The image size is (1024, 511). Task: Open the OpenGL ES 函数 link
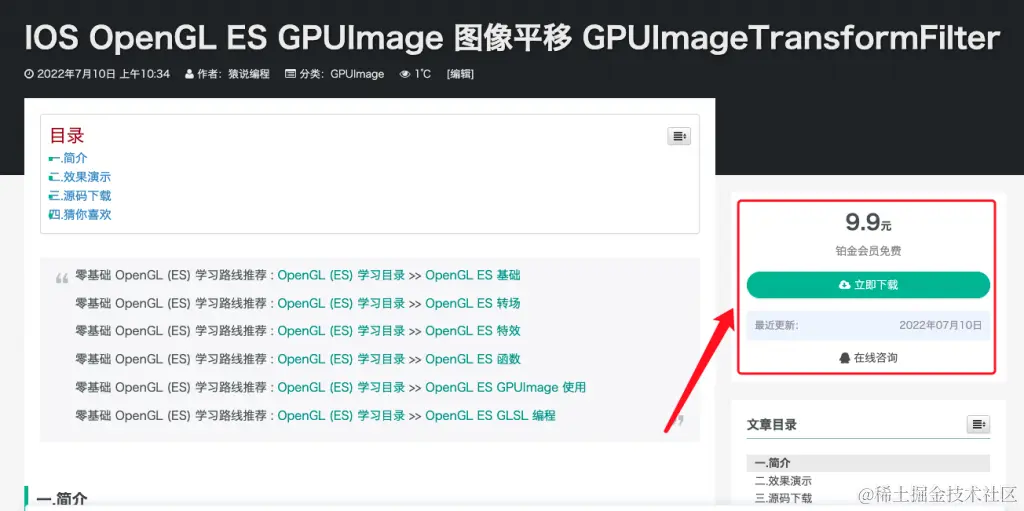tap(473, 359)
